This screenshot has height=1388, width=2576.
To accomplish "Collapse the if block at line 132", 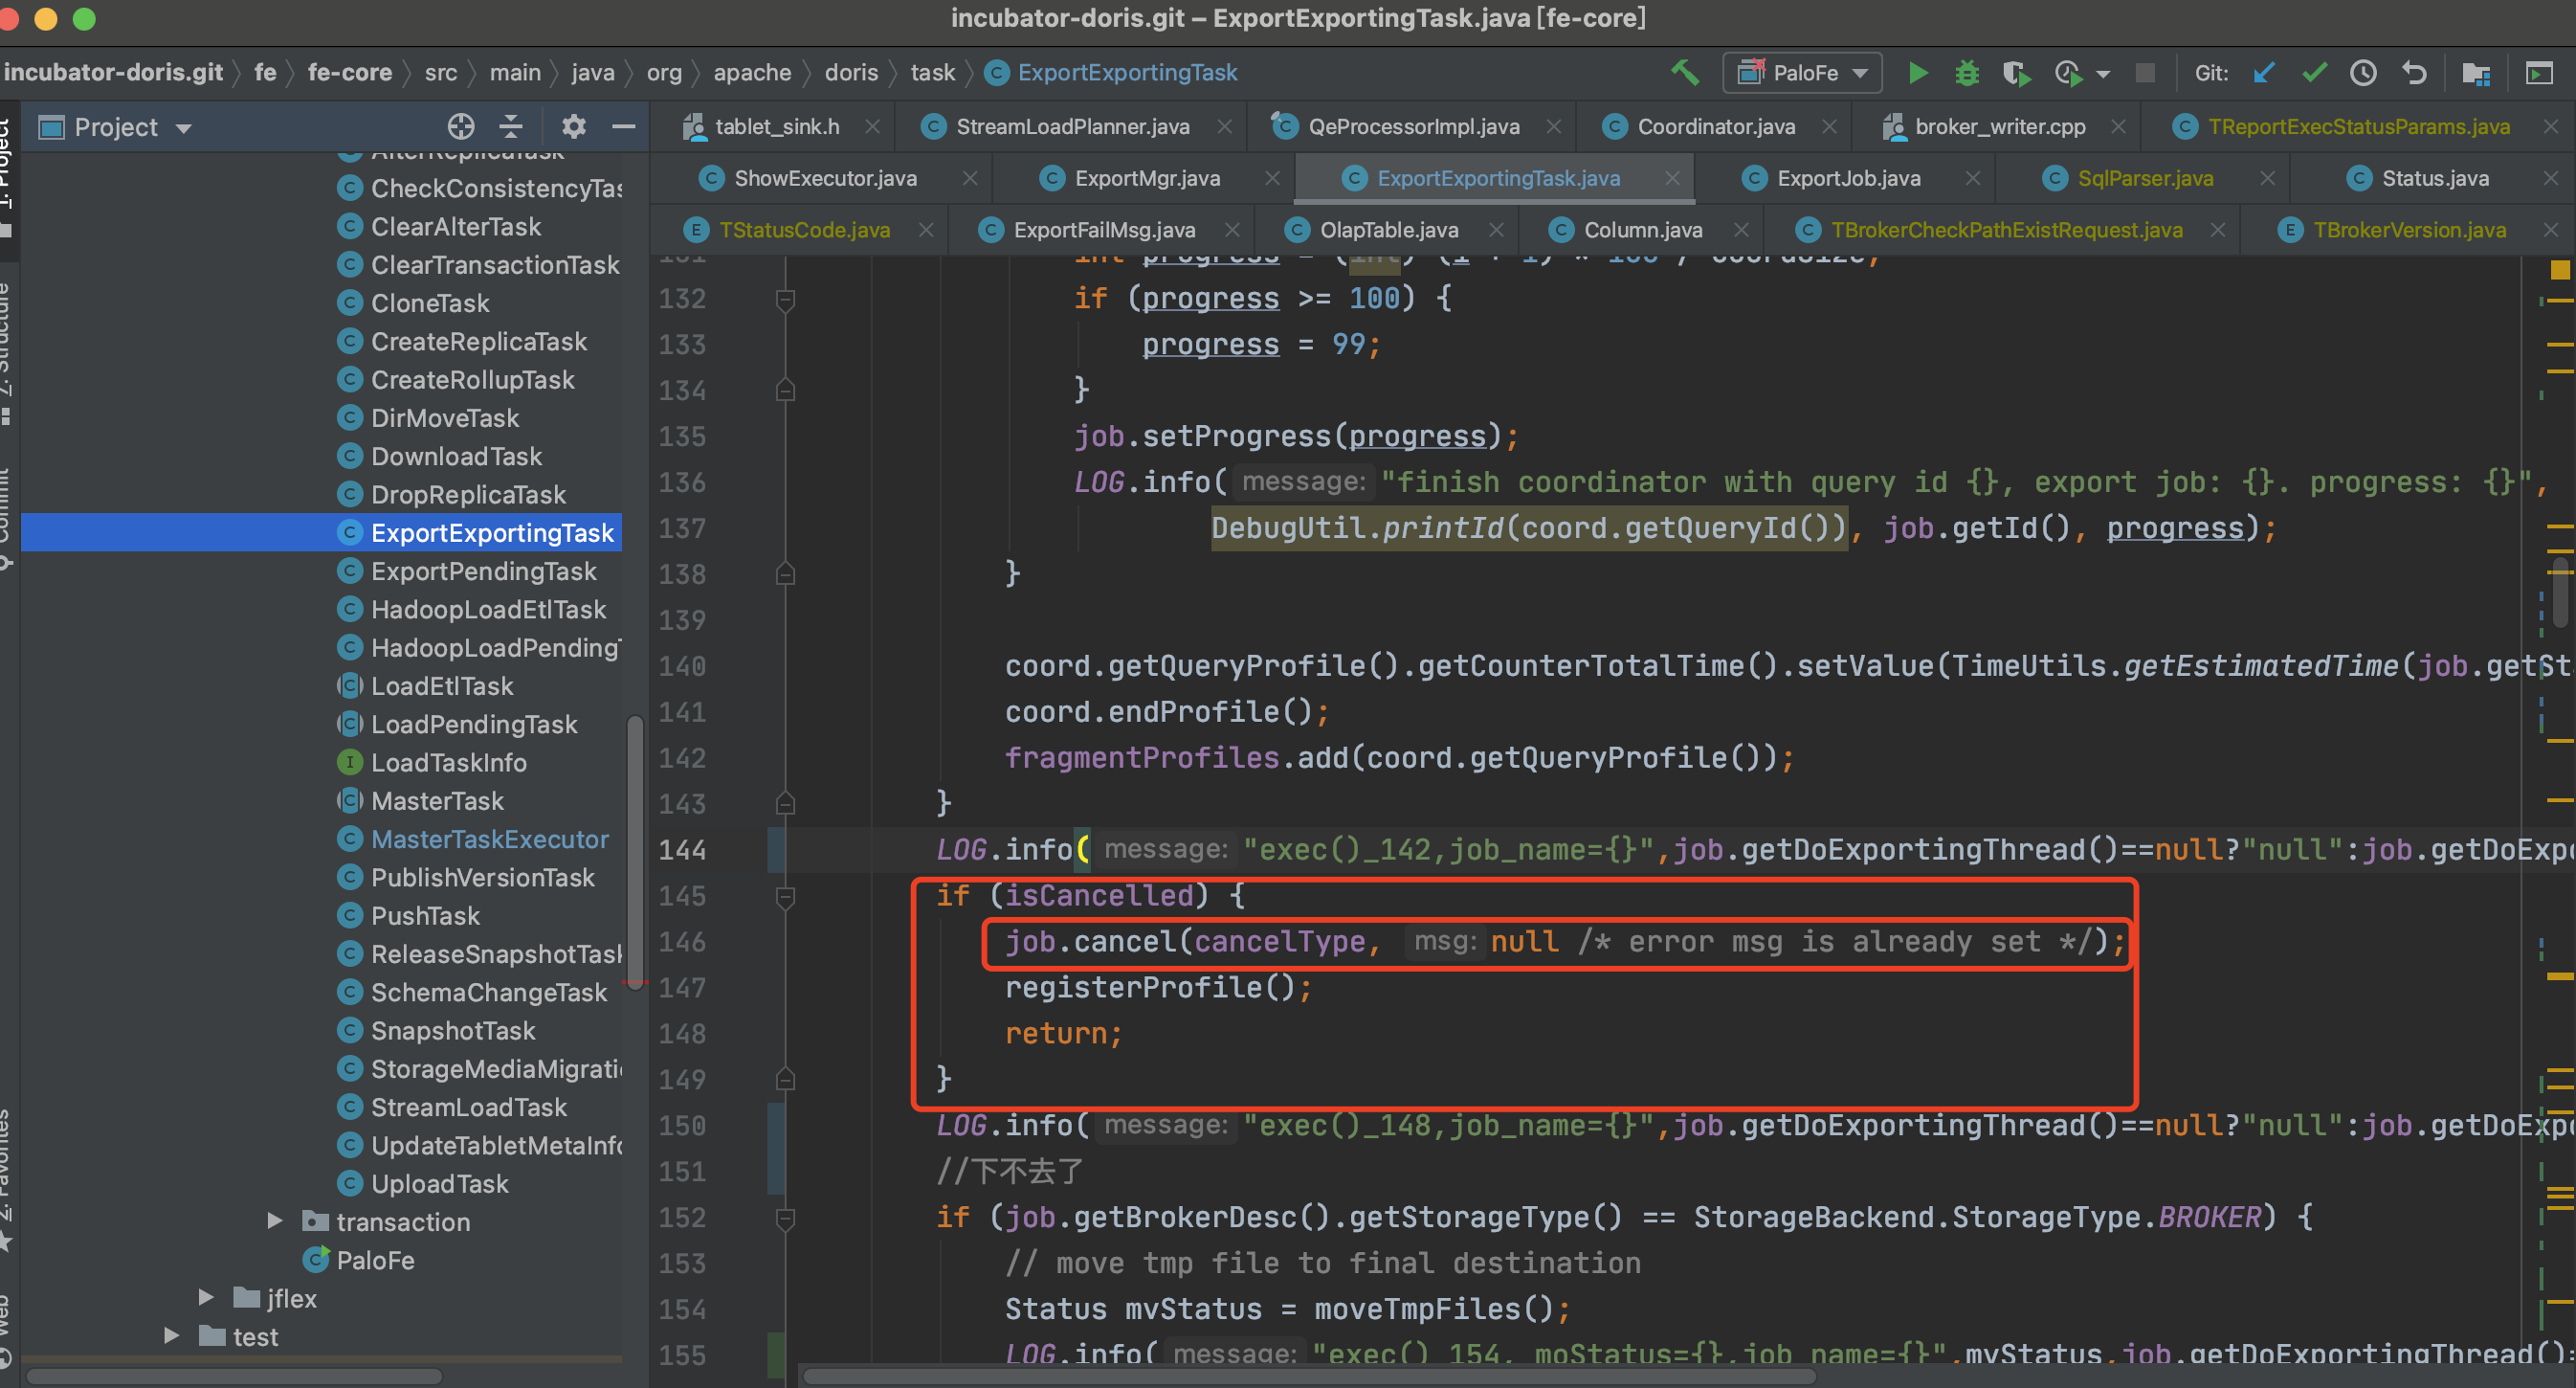I will 785,299.
